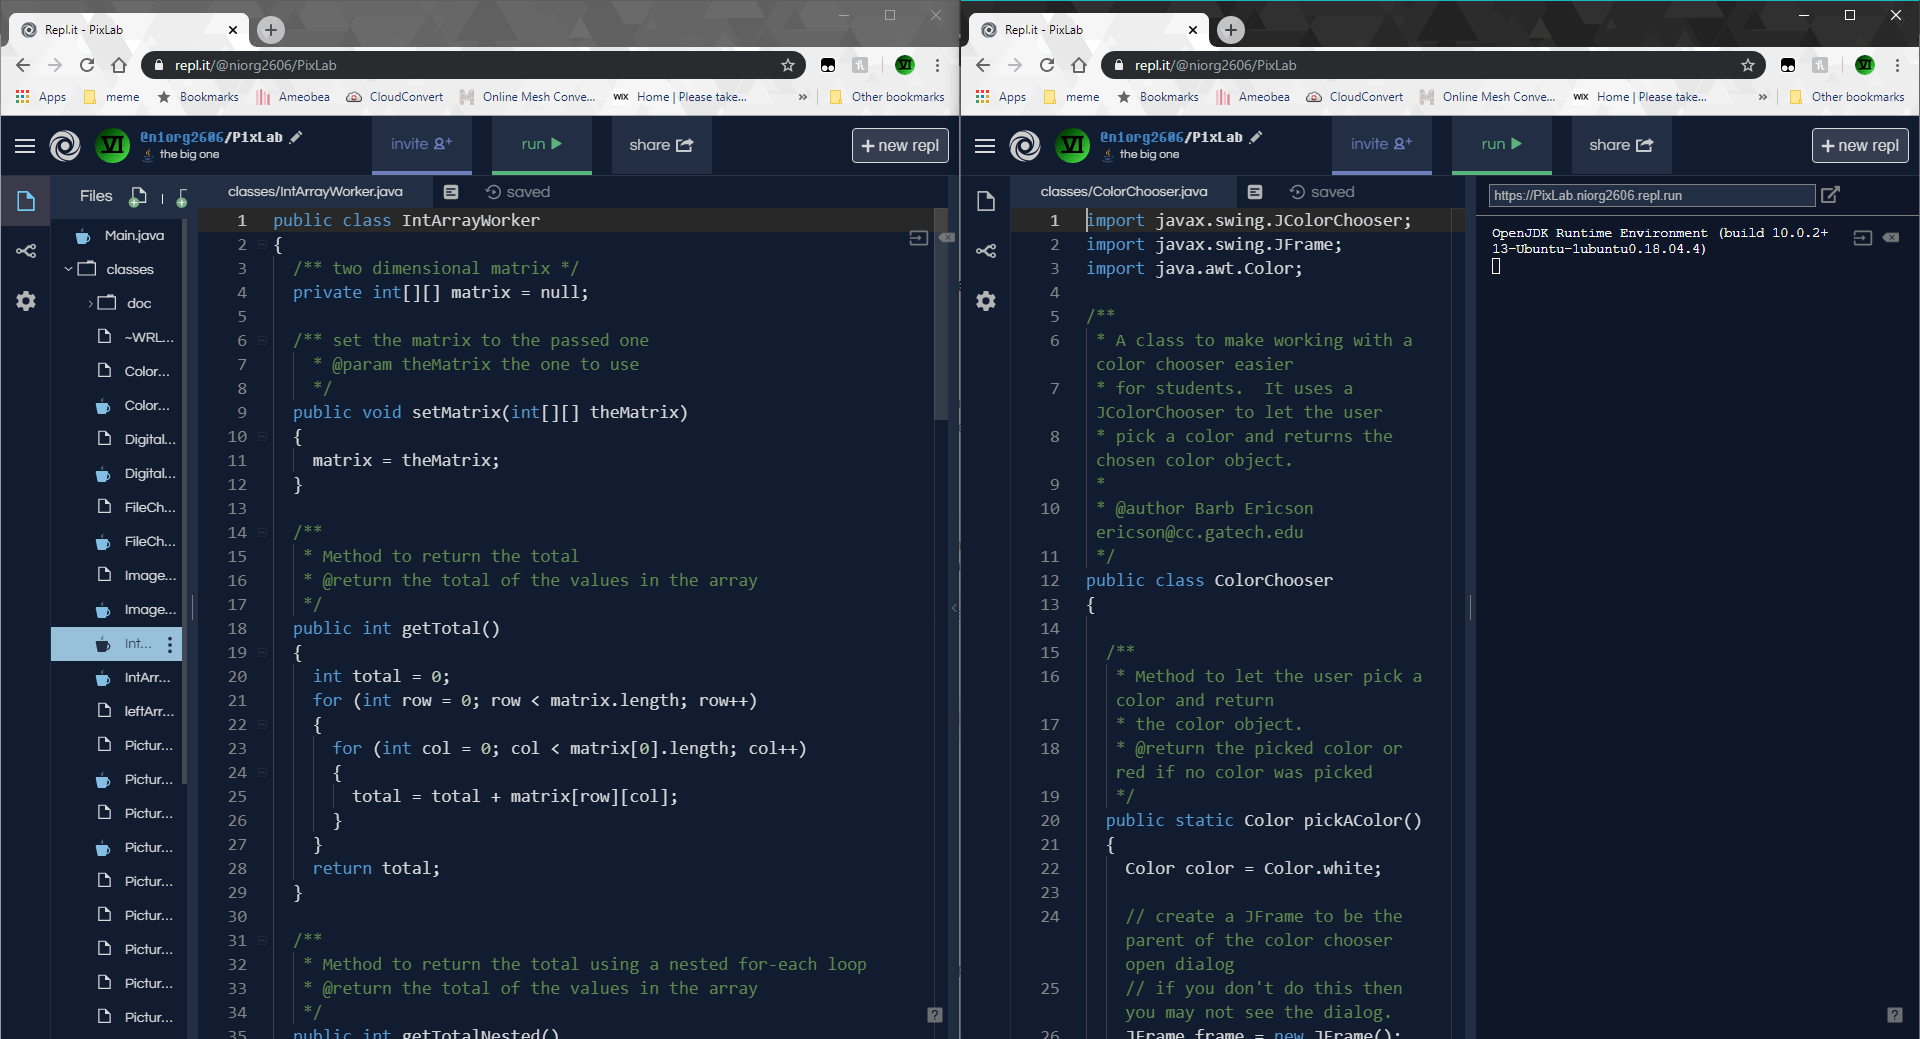Click the code formatter icon beside ColorChooser.java tab

1255,192
